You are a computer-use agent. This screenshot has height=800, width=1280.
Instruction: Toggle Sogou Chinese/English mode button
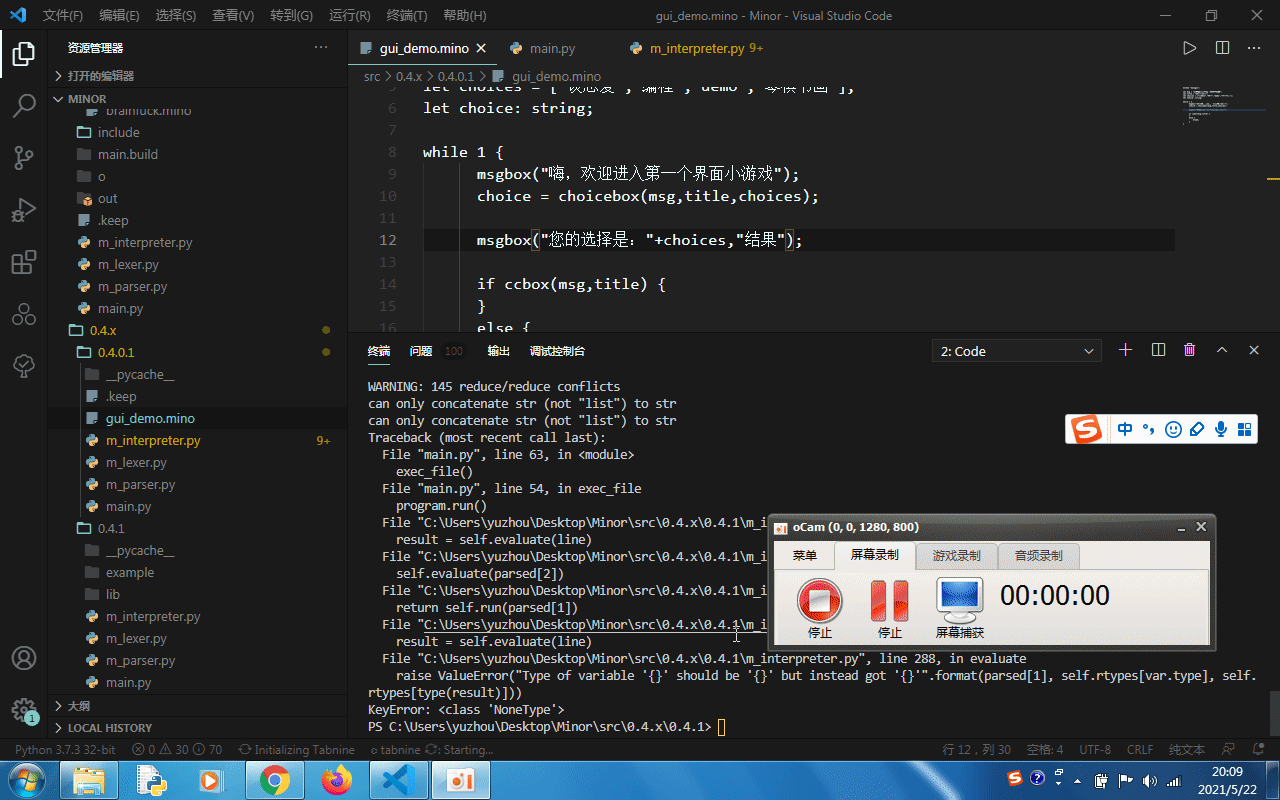tap(1126, 429)
